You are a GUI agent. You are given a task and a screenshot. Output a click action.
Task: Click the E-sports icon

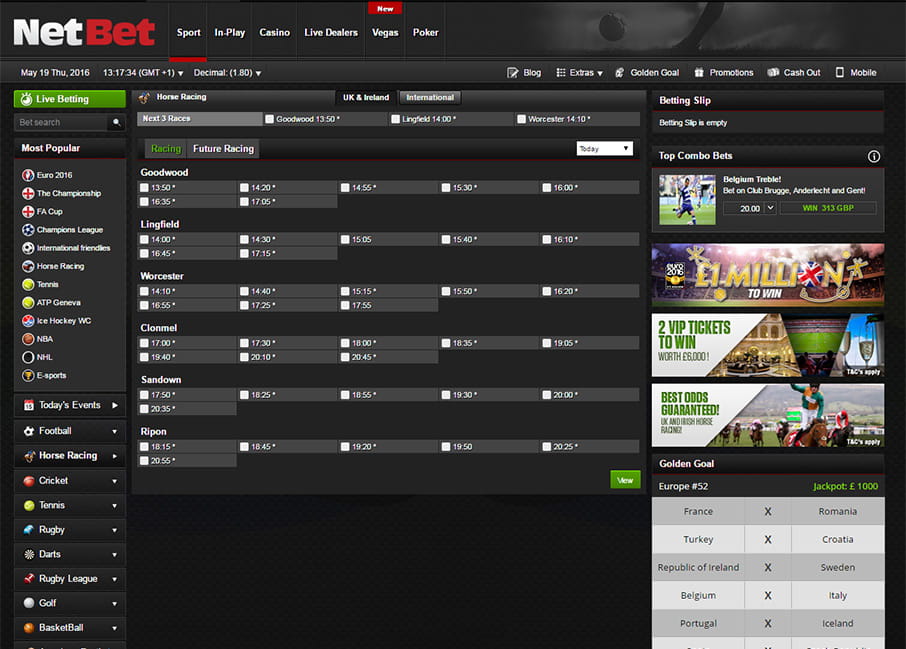click(28, 376)
